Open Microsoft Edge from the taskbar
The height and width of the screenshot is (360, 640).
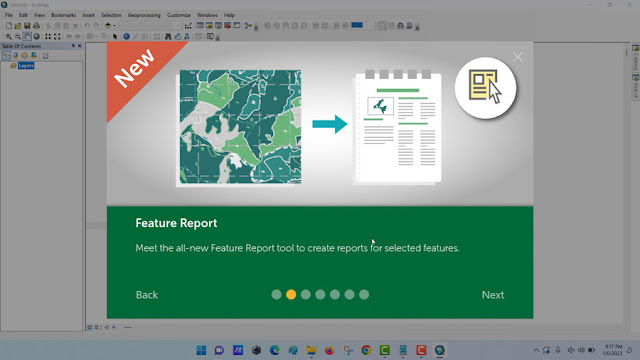point(275,350)
